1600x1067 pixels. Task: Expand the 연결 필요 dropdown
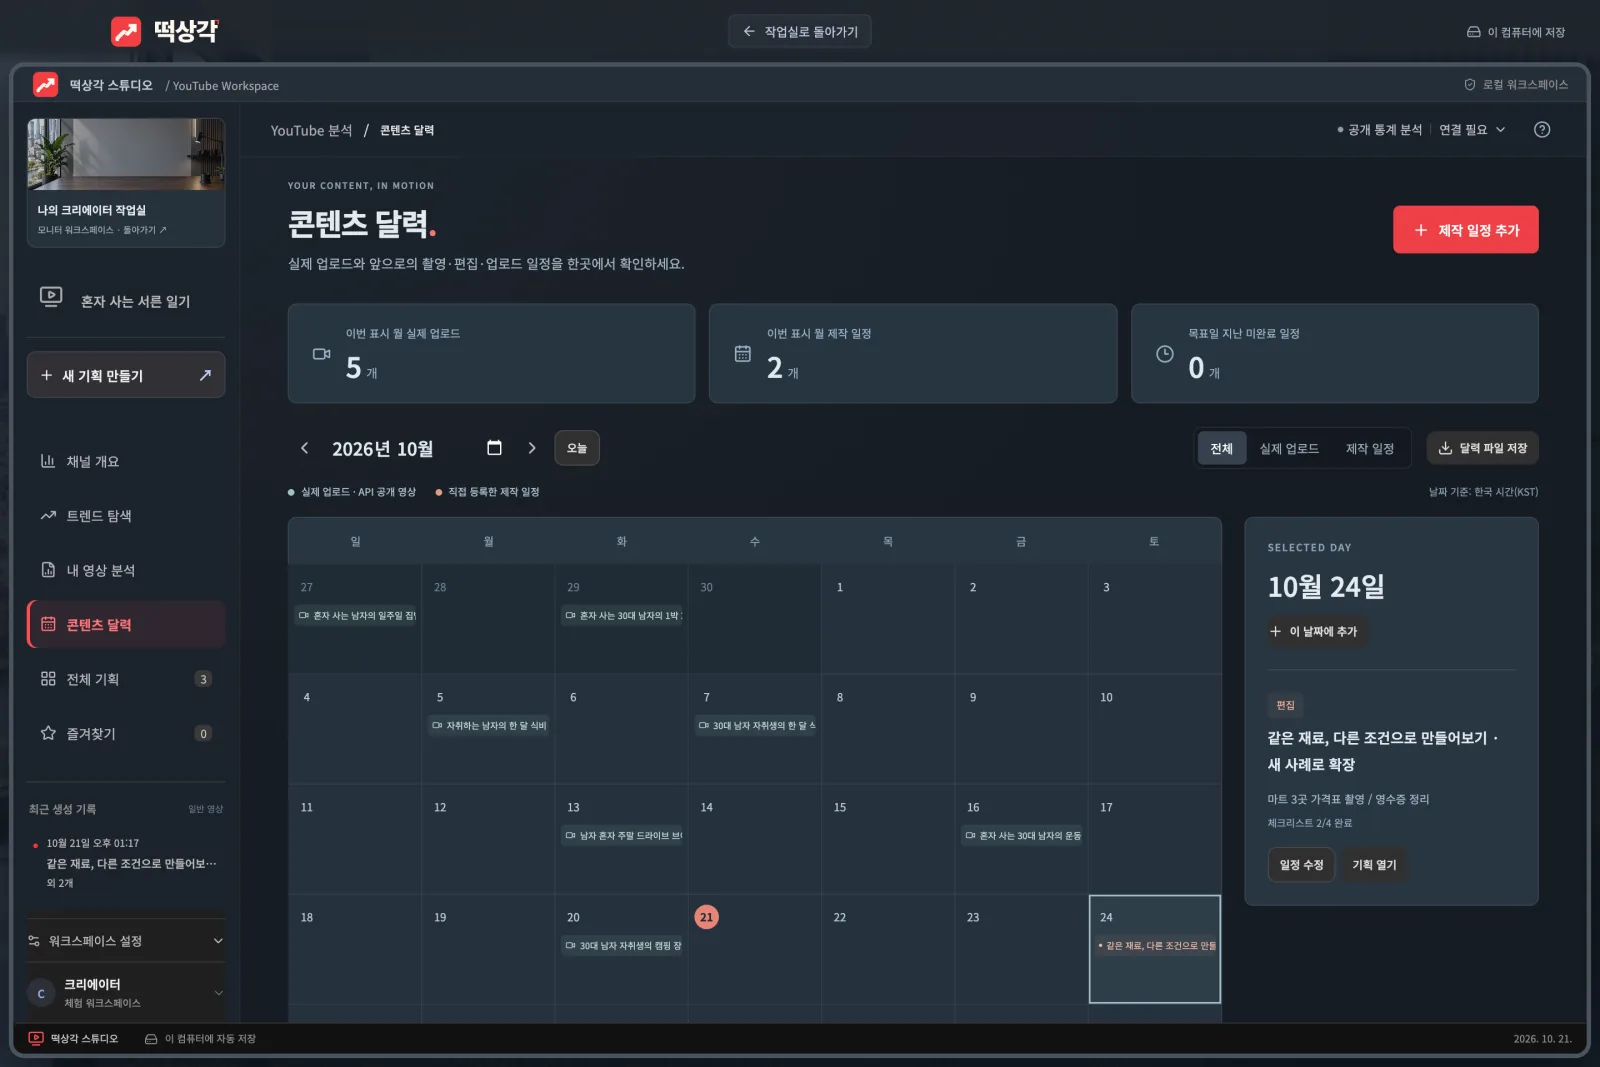point(1472,130)
